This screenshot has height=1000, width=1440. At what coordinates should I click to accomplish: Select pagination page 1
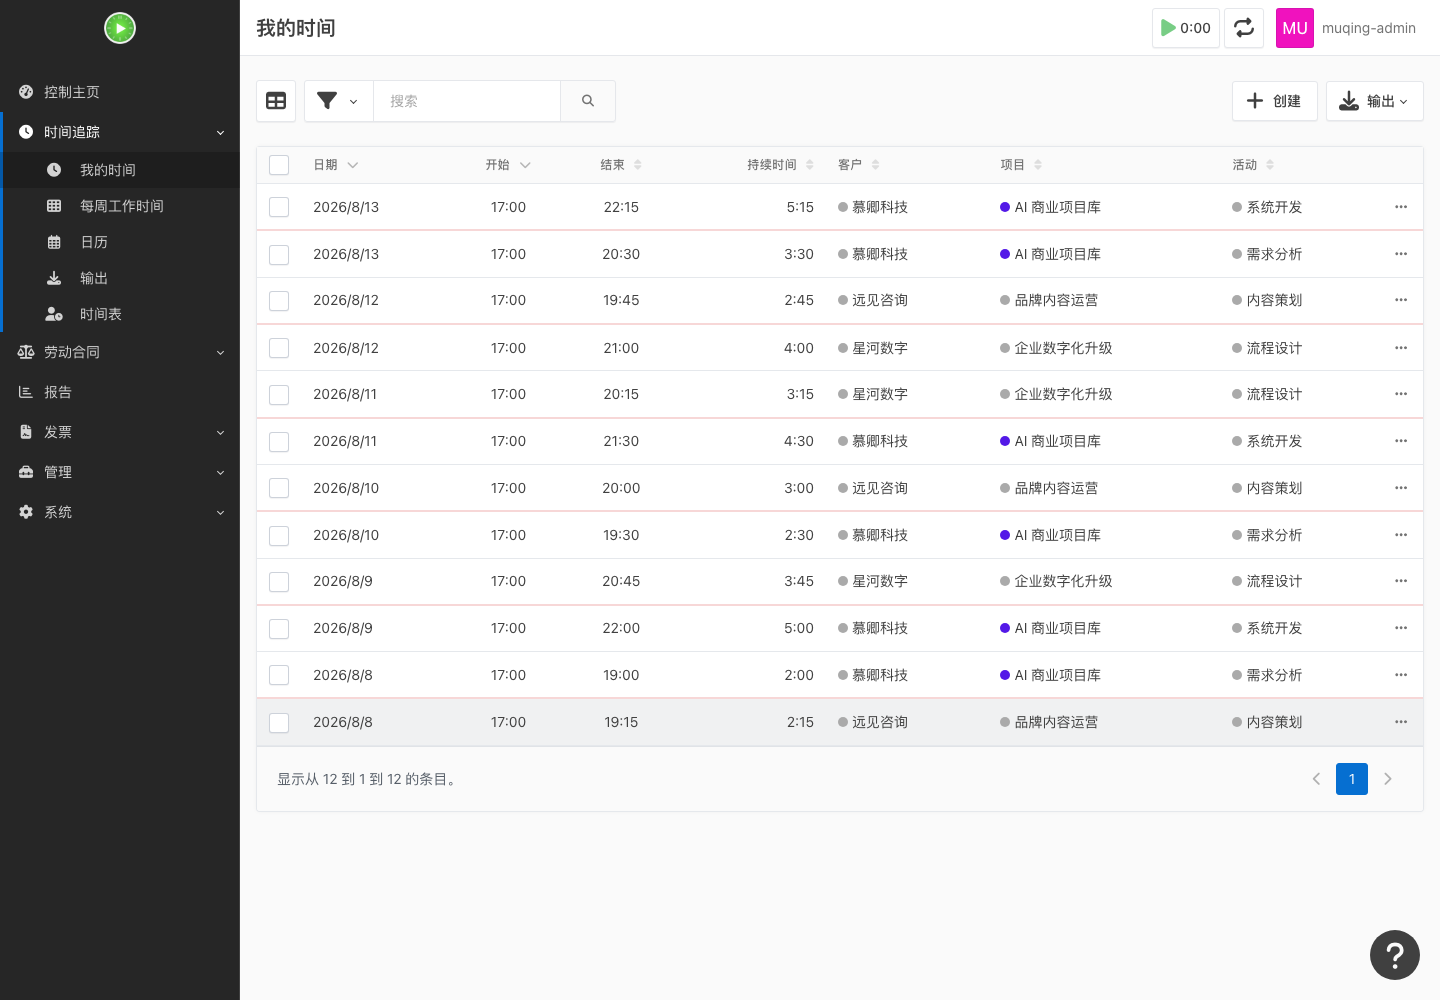pos(1352,779)
